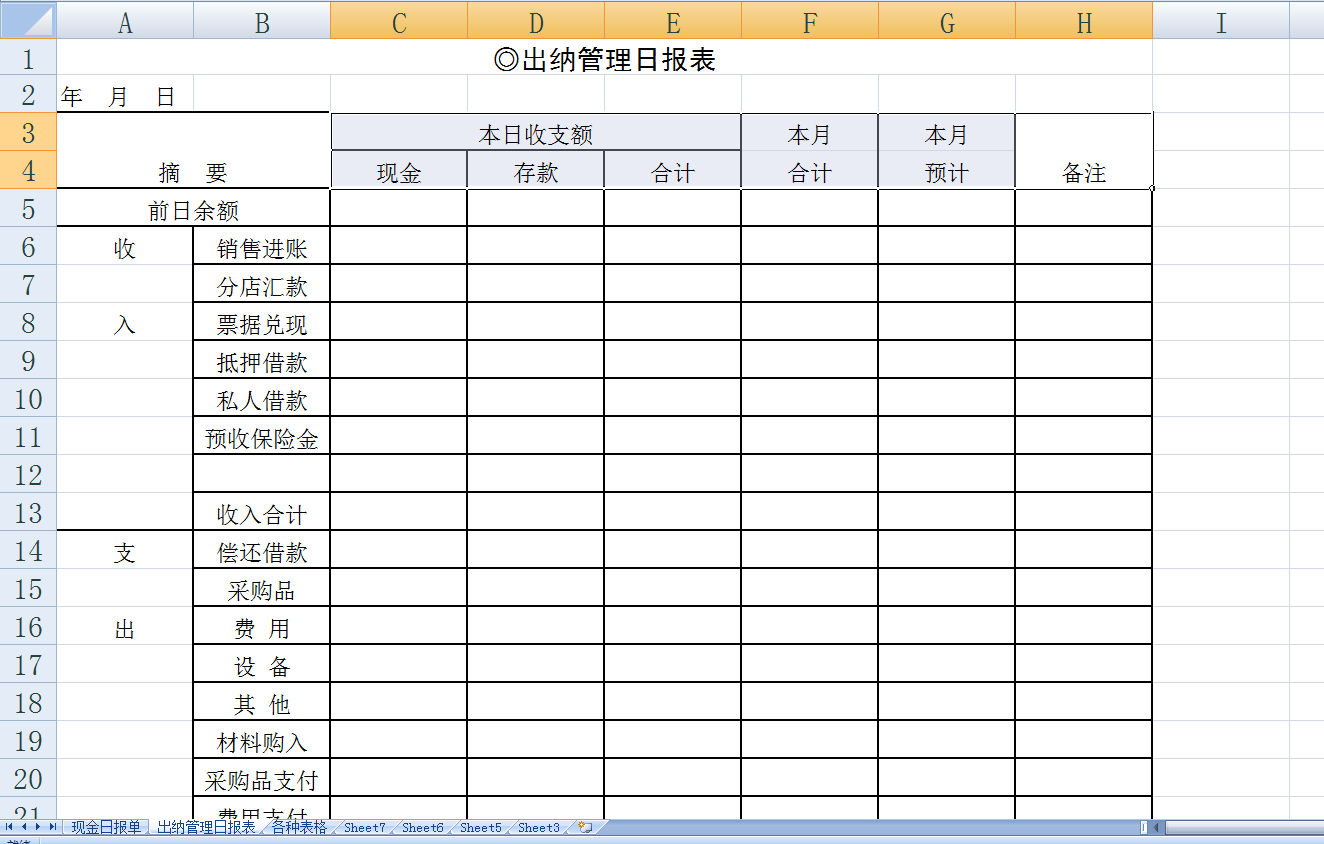Click the 现金 column heading cell
1324x844 pixels.
[399, 171]
